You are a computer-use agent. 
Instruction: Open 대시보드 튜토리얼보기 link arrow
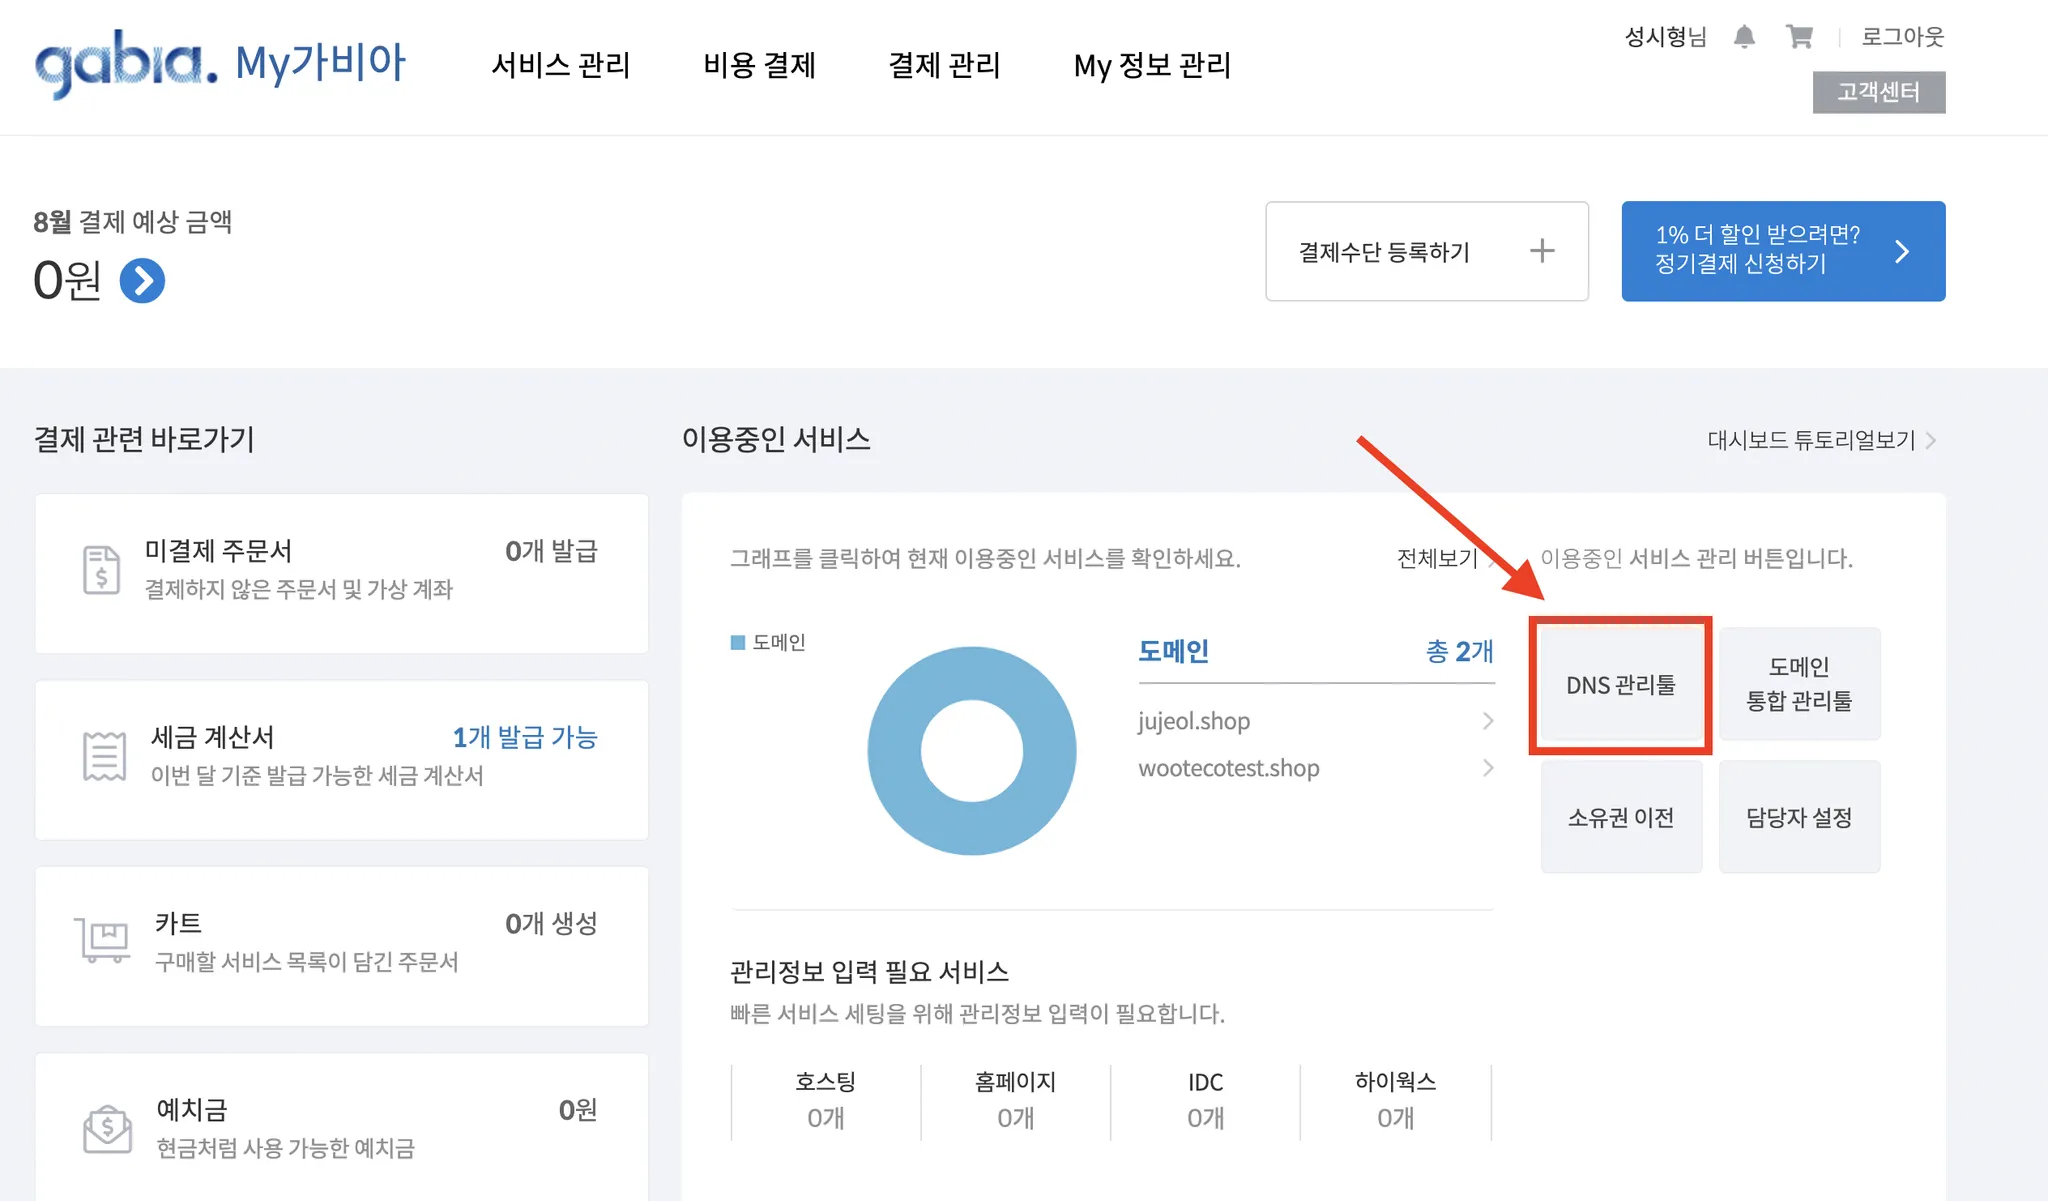click(x=1930, y=440)
